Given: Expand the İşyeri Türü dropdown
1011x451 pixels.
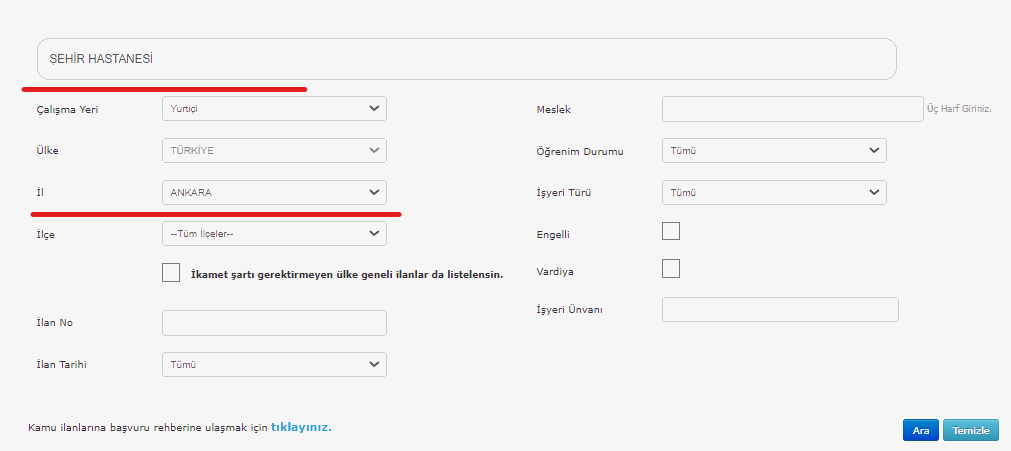Looking at the screenshot, I should click(x=774, y=192).
